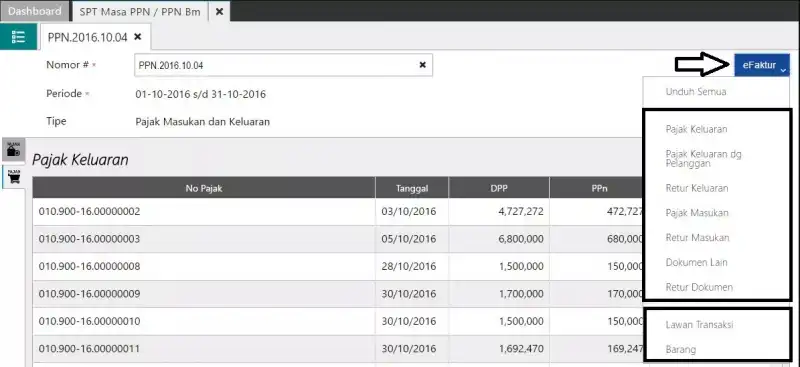Choose Pajak Masukan from the dropdown list
This screenshot has width=800, height=367.
click(x=697, y=213)
